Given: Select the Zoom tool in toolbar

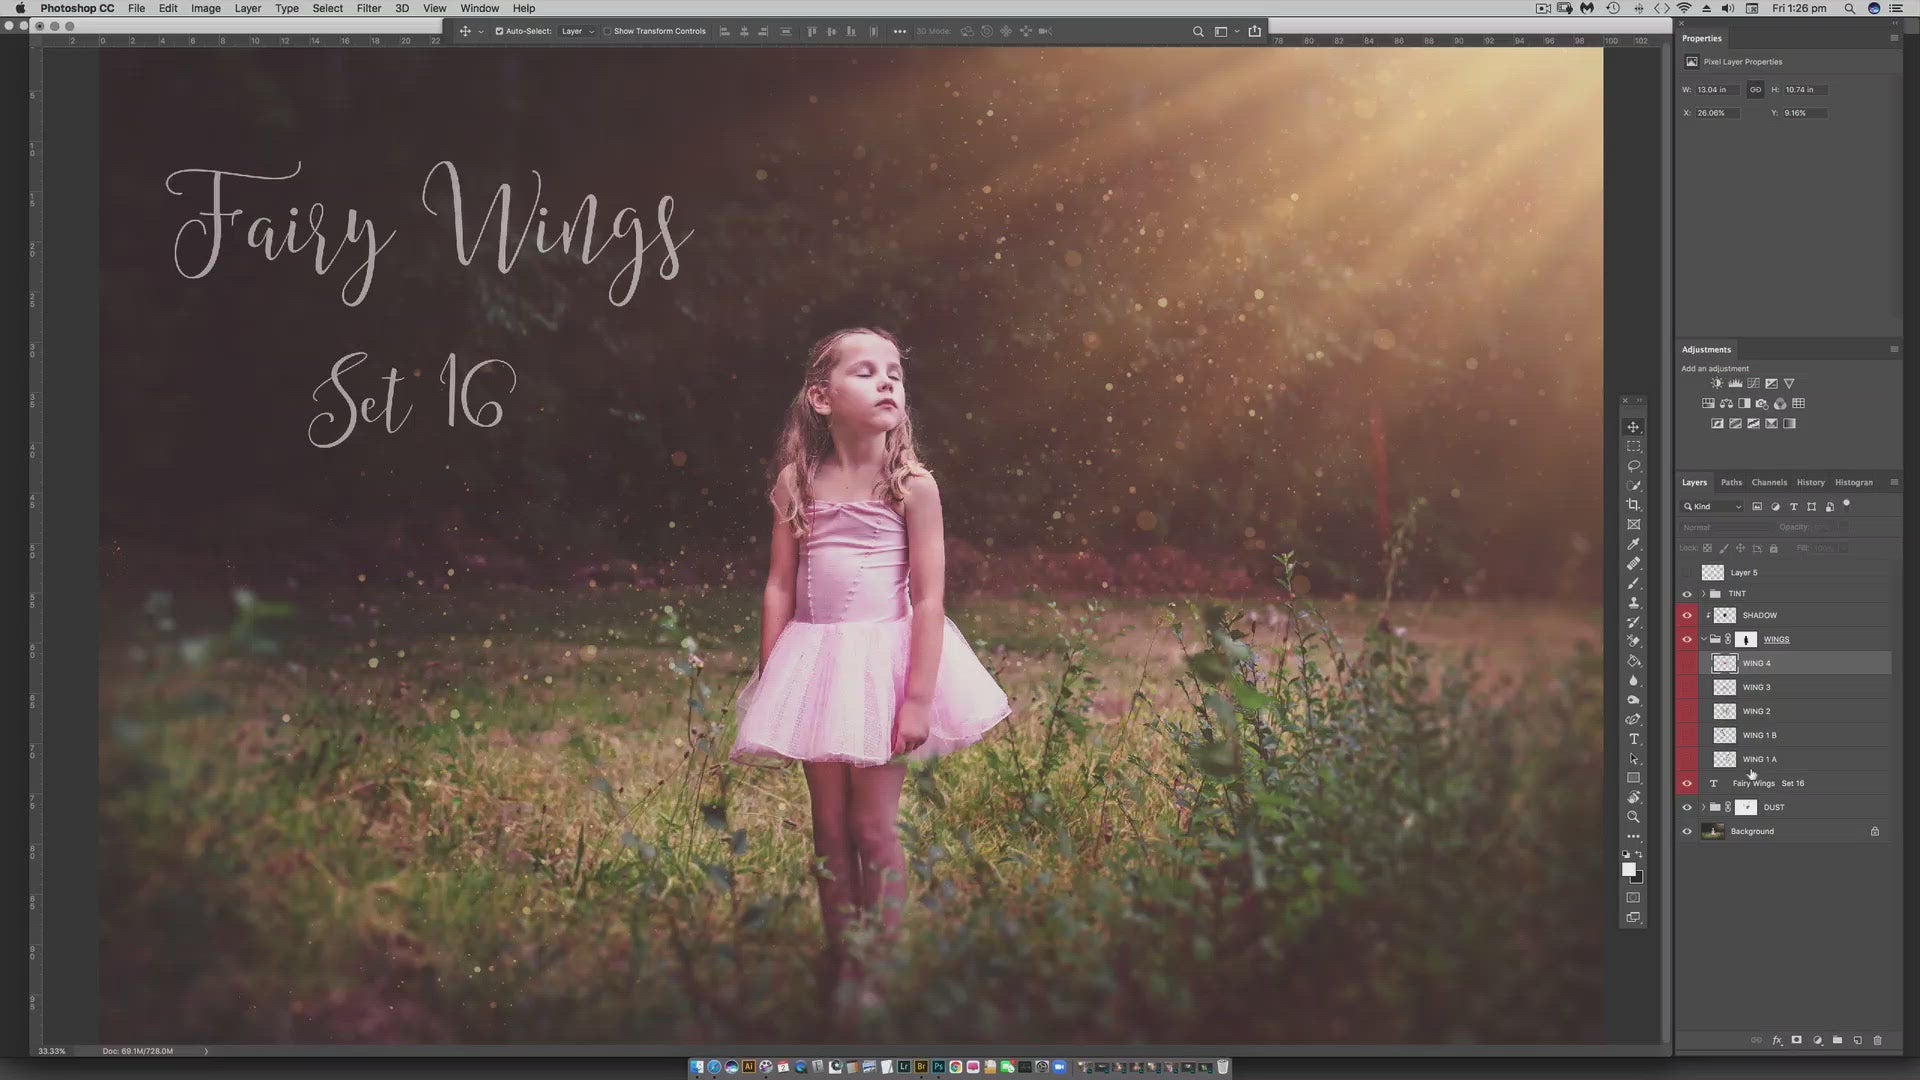Looking at the screenshot, I should (1634, 817).
